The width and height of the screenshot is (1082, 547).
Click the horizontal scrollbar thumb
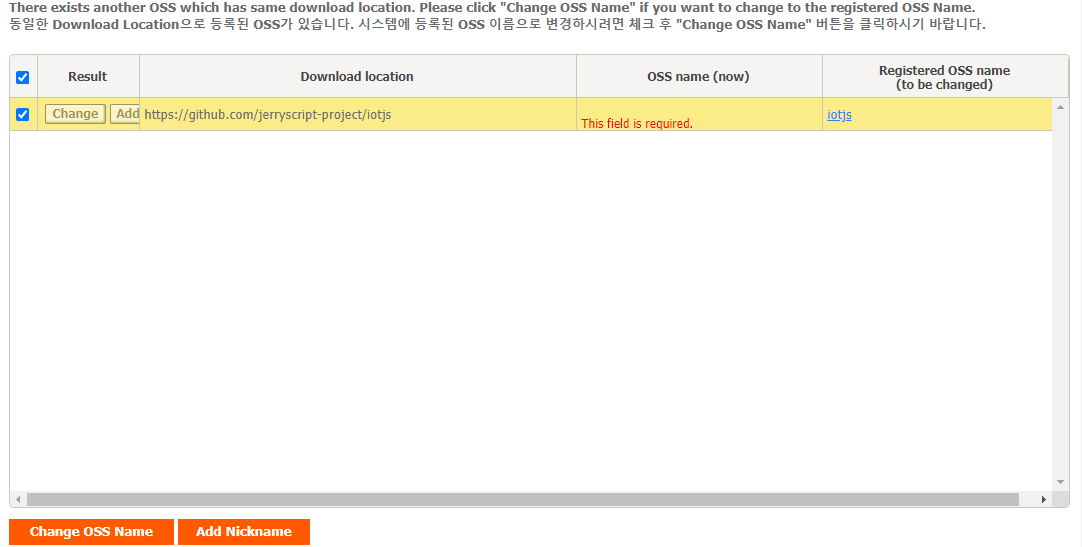522,499
